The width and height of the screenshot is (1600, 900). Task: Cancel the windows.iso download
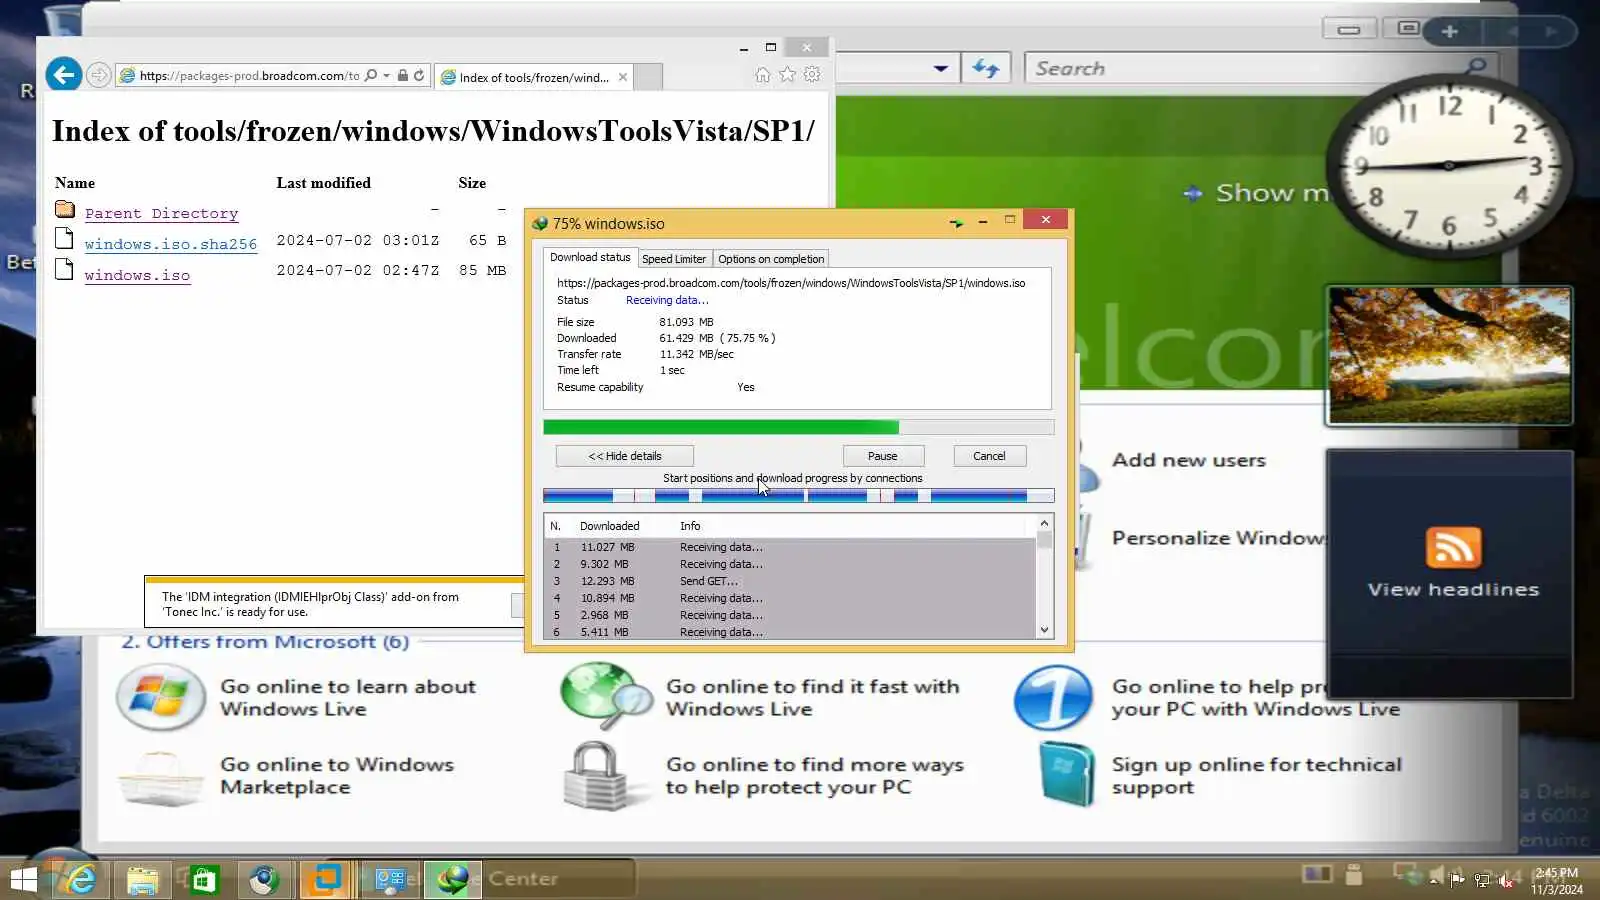pos(990,456)
